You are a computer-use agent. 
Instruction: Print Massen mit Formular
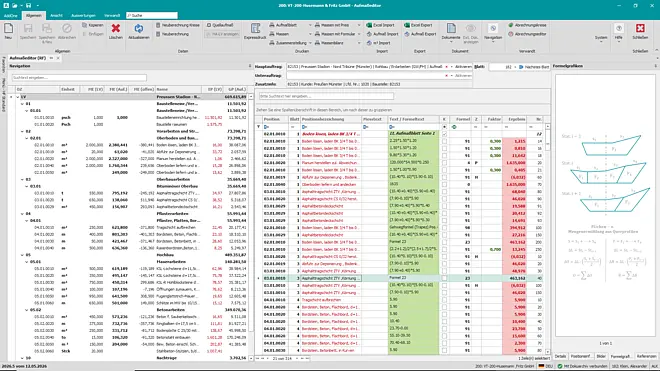335,34
